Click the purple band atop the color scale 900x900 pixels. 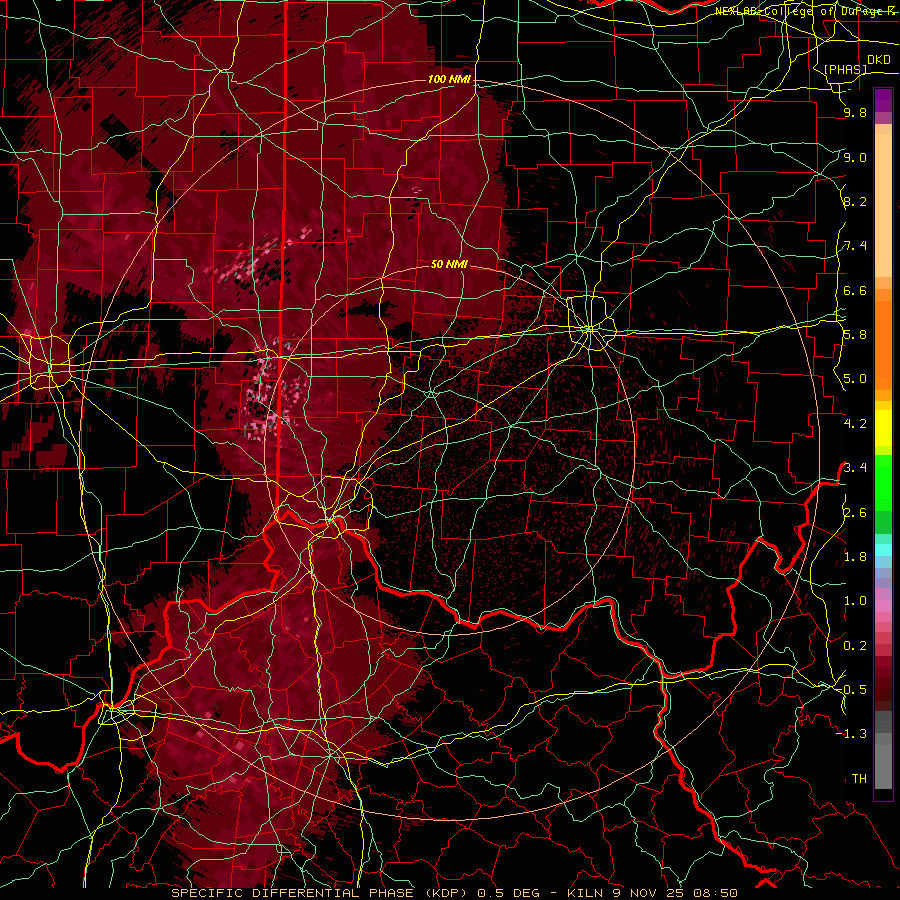pyautogui.click(x=883, y=100)
